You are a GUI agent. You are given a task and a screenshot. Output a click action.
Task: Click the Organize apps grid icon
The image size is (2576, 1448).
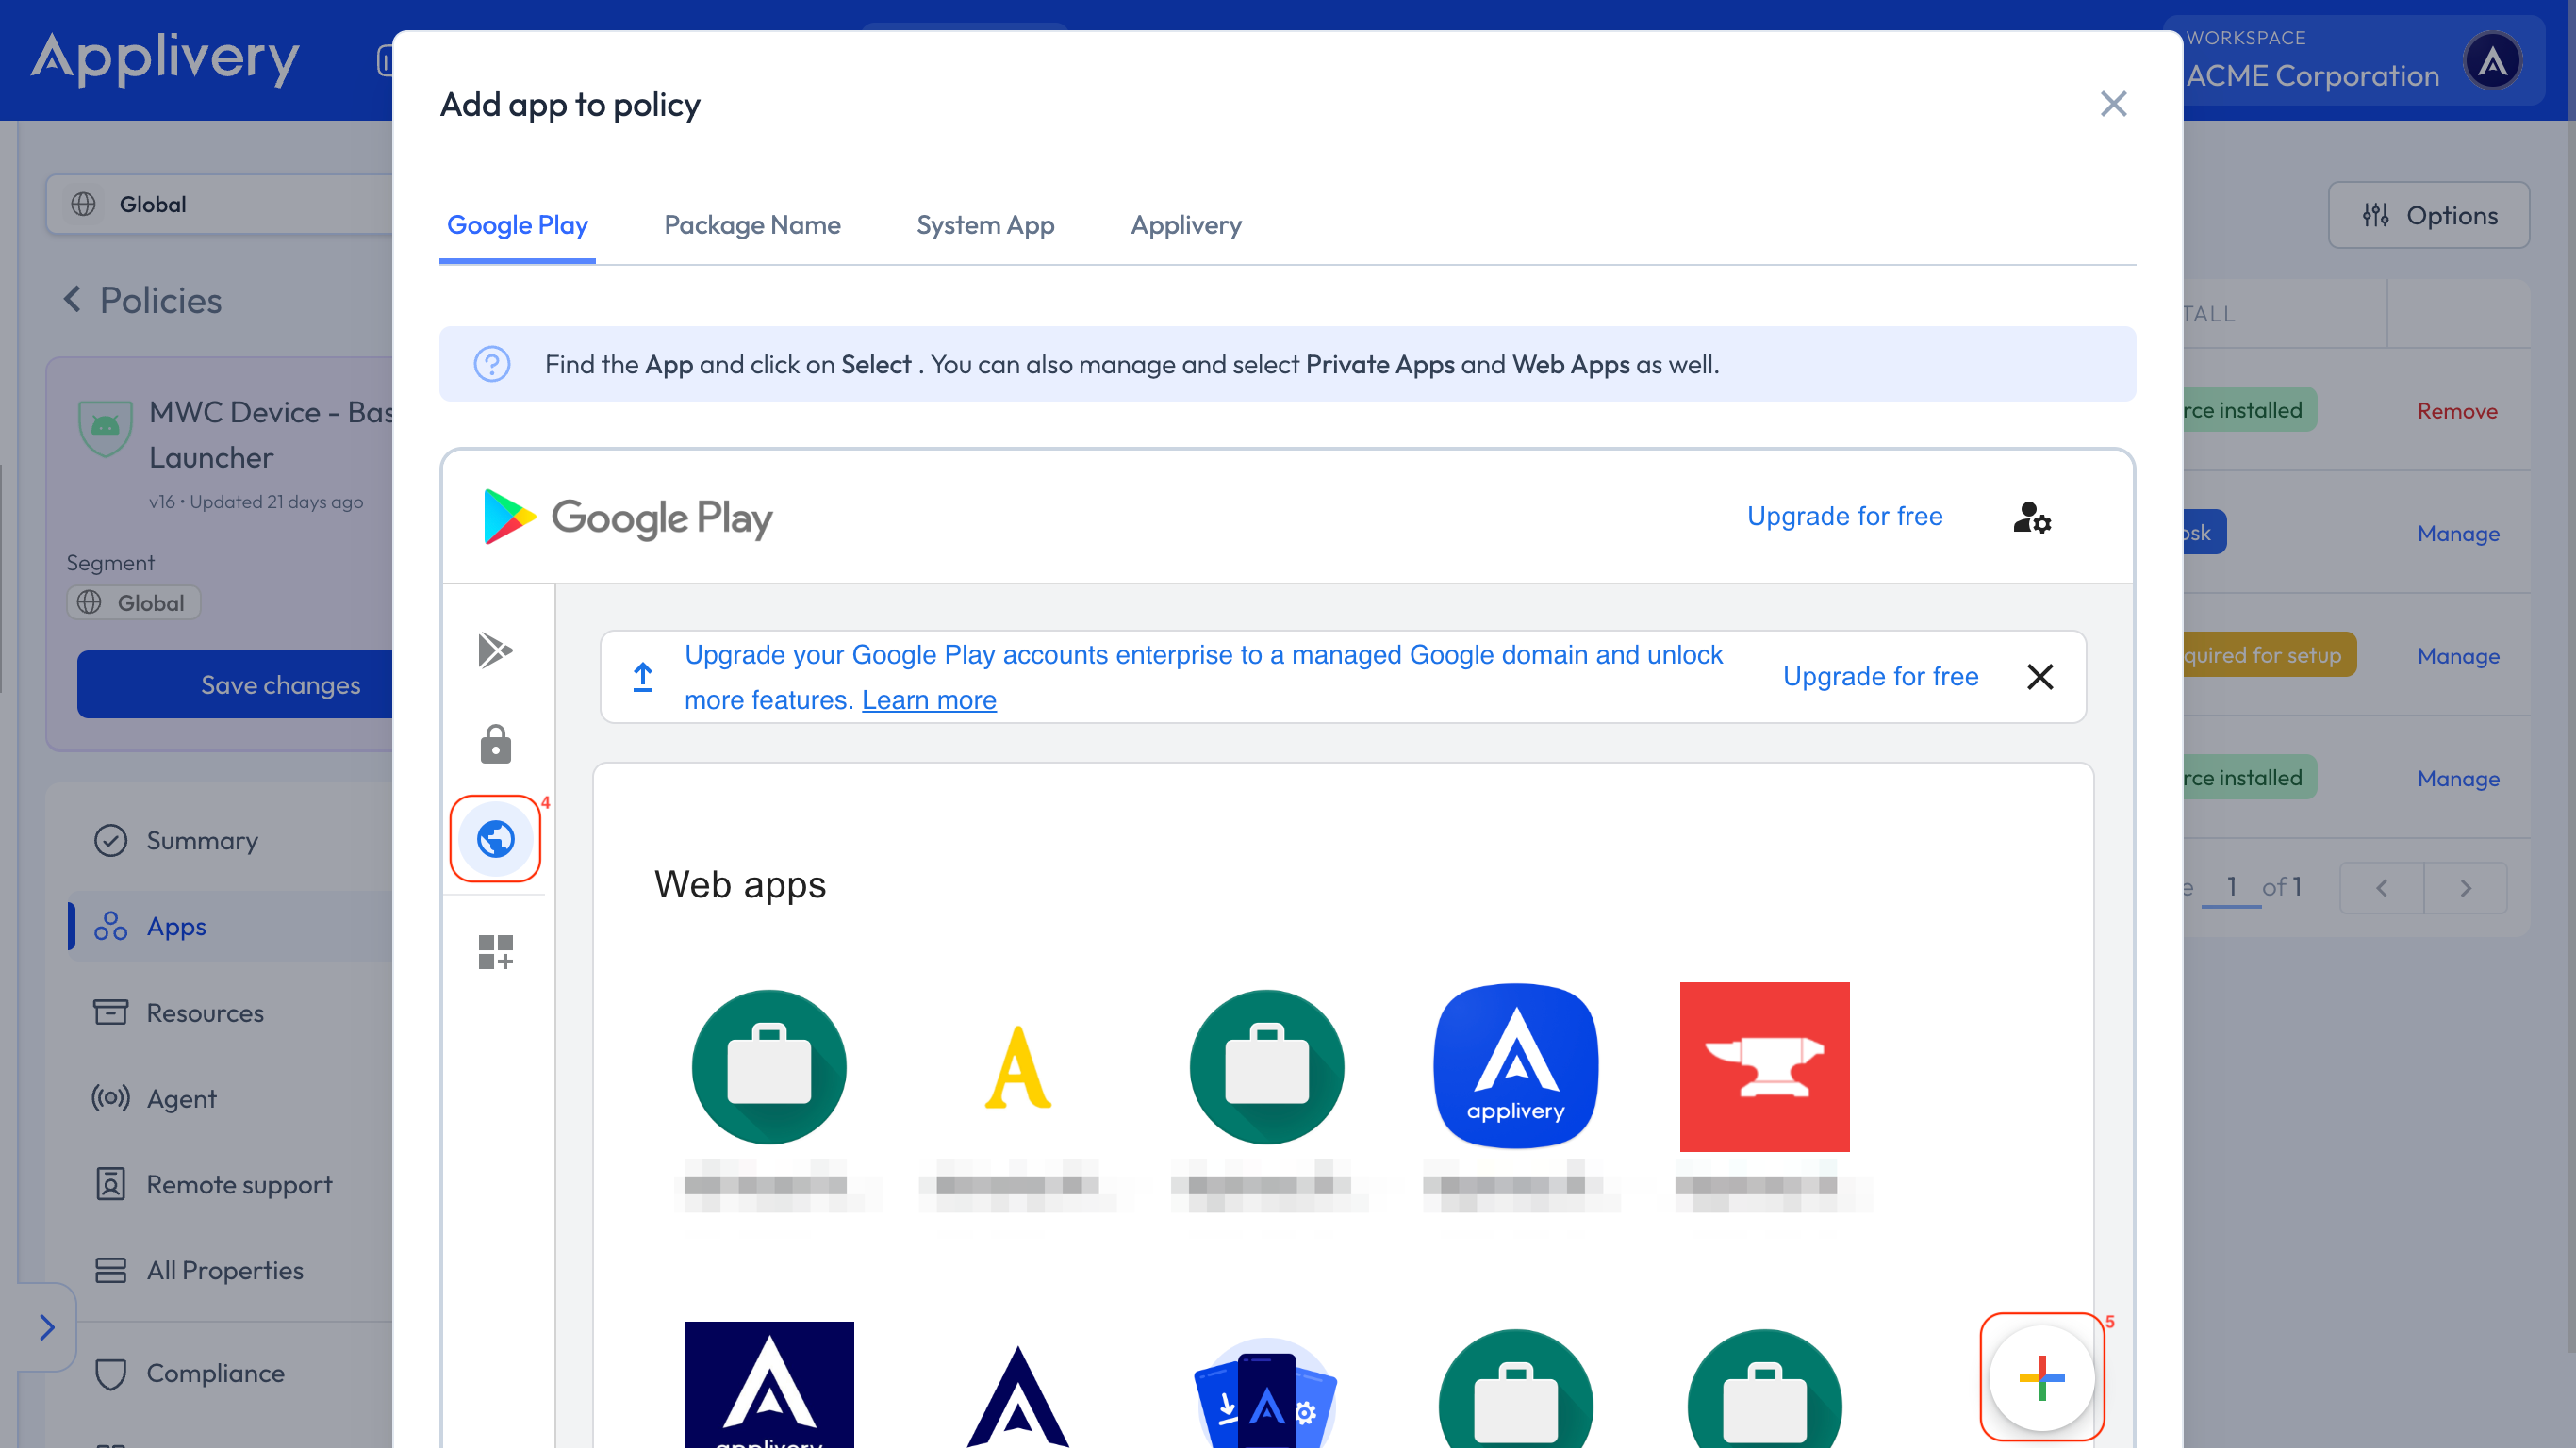tap(496, 951)
